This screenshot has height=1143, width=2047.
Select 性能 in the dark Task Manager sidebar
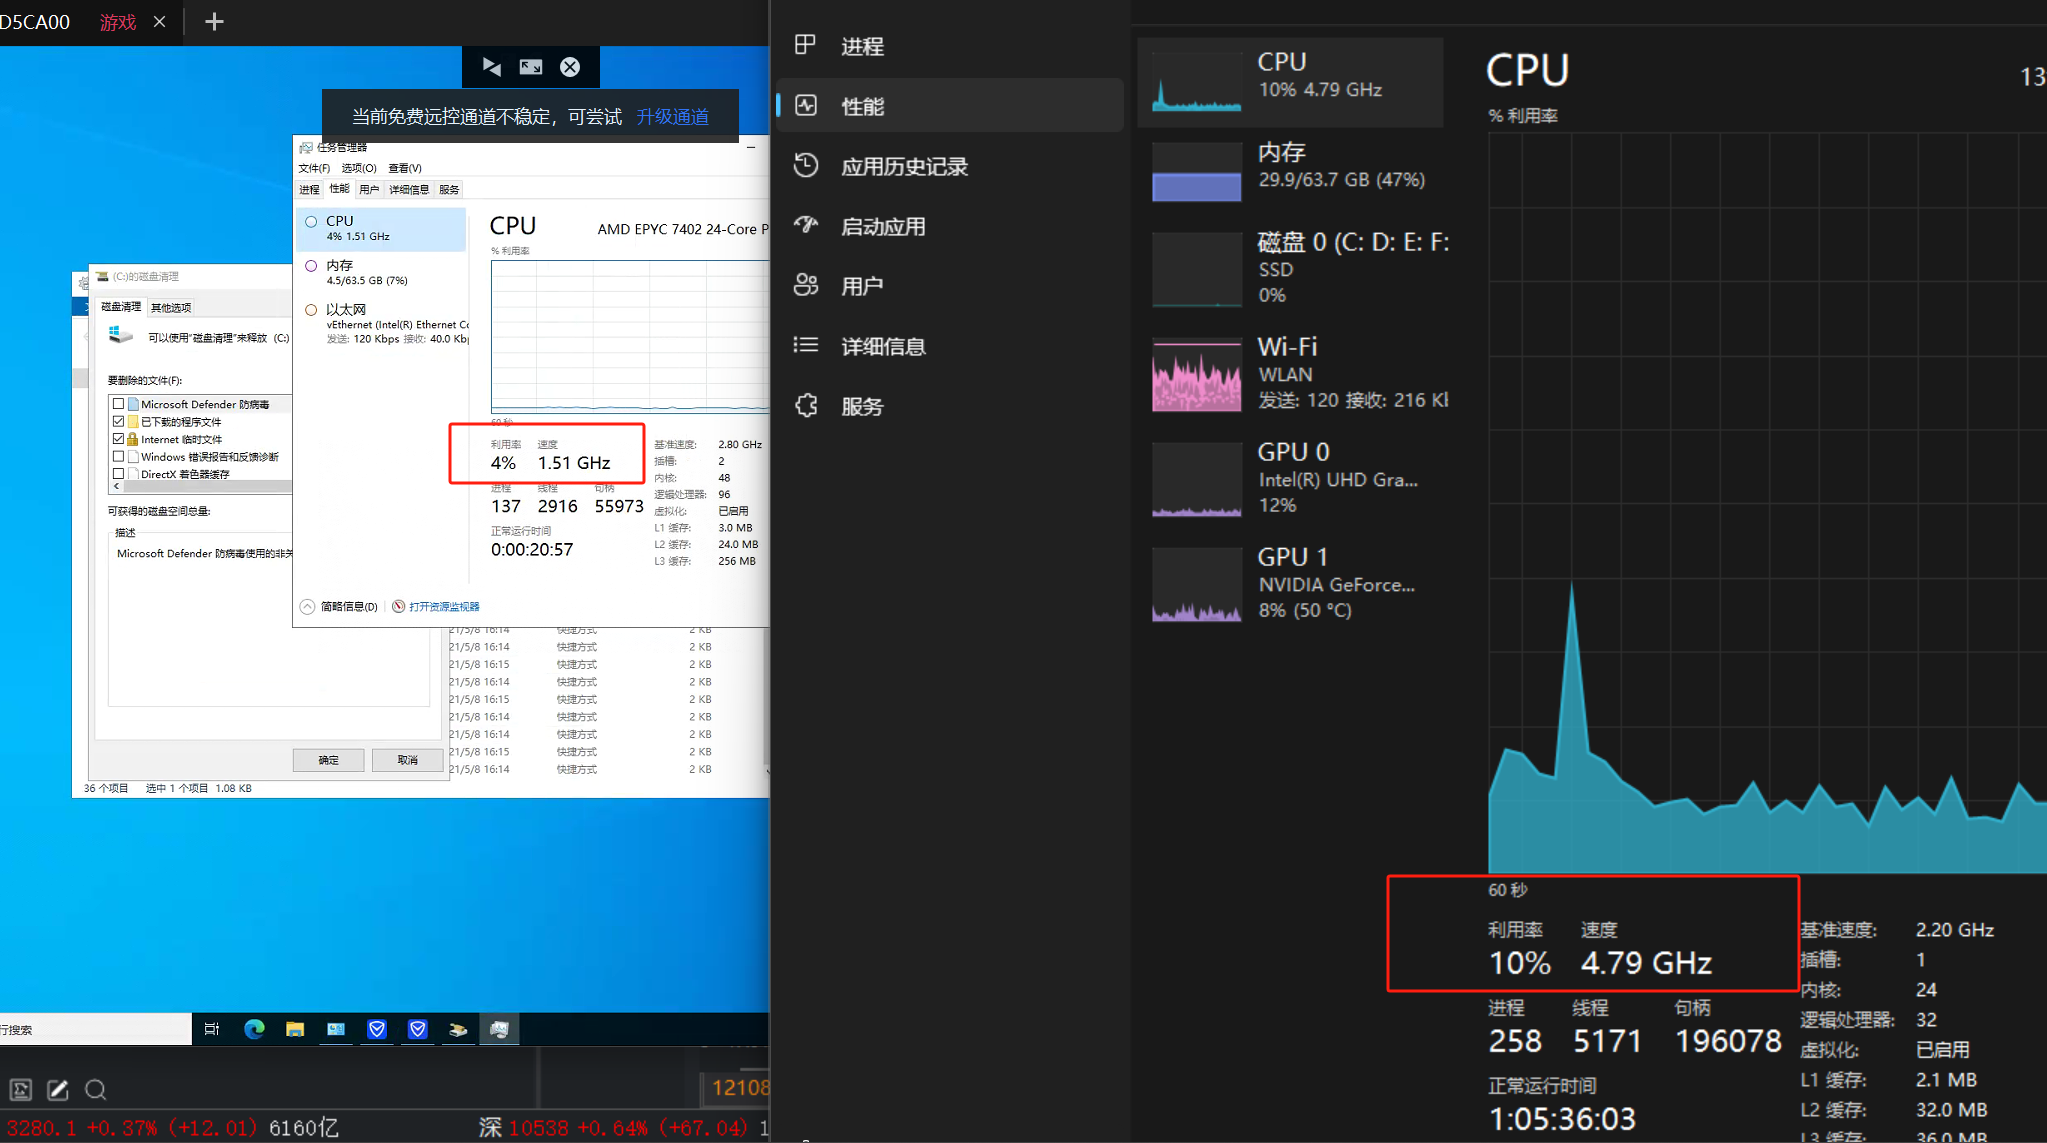pyautogui.click(x=950, y=106)
